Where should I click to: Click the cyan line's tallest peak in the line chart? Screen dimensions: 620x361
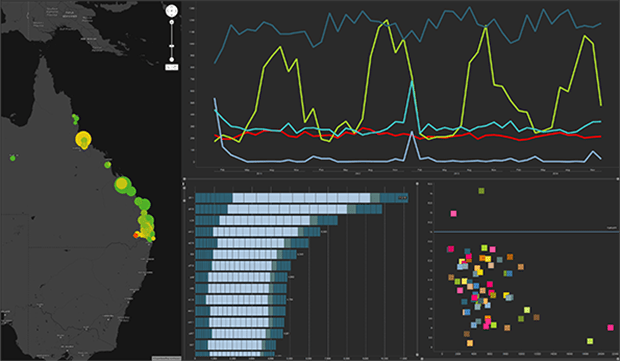coord(412,81)
